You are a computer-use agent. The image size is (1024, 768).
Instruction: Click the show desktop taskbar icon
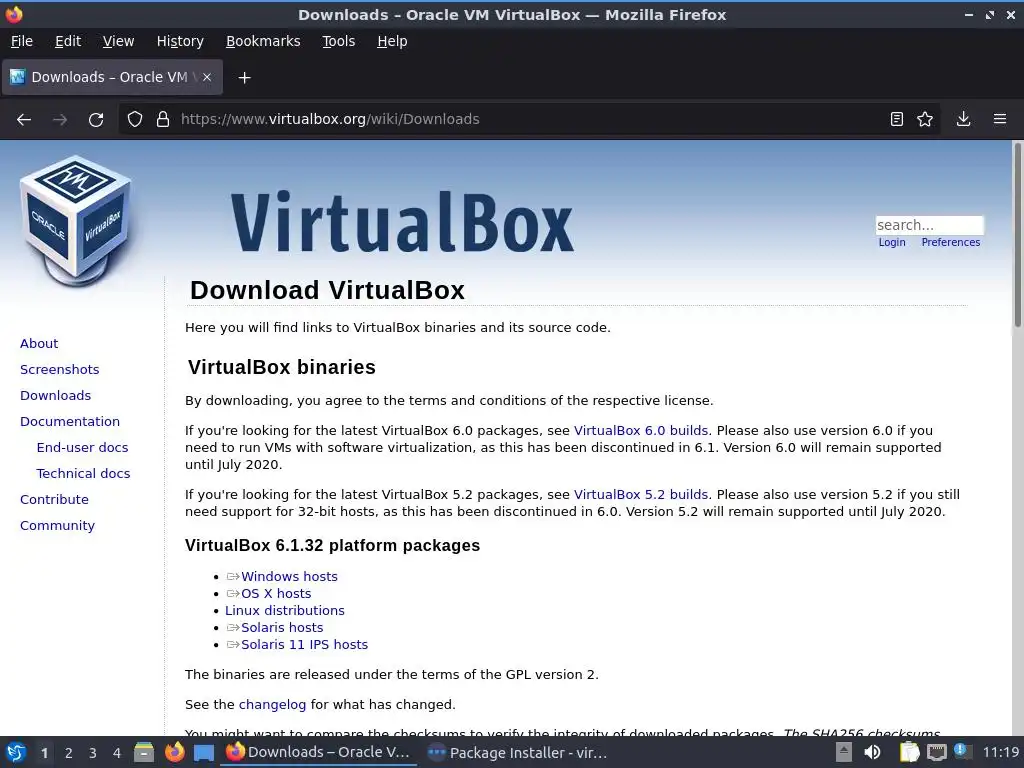(204, 753)
